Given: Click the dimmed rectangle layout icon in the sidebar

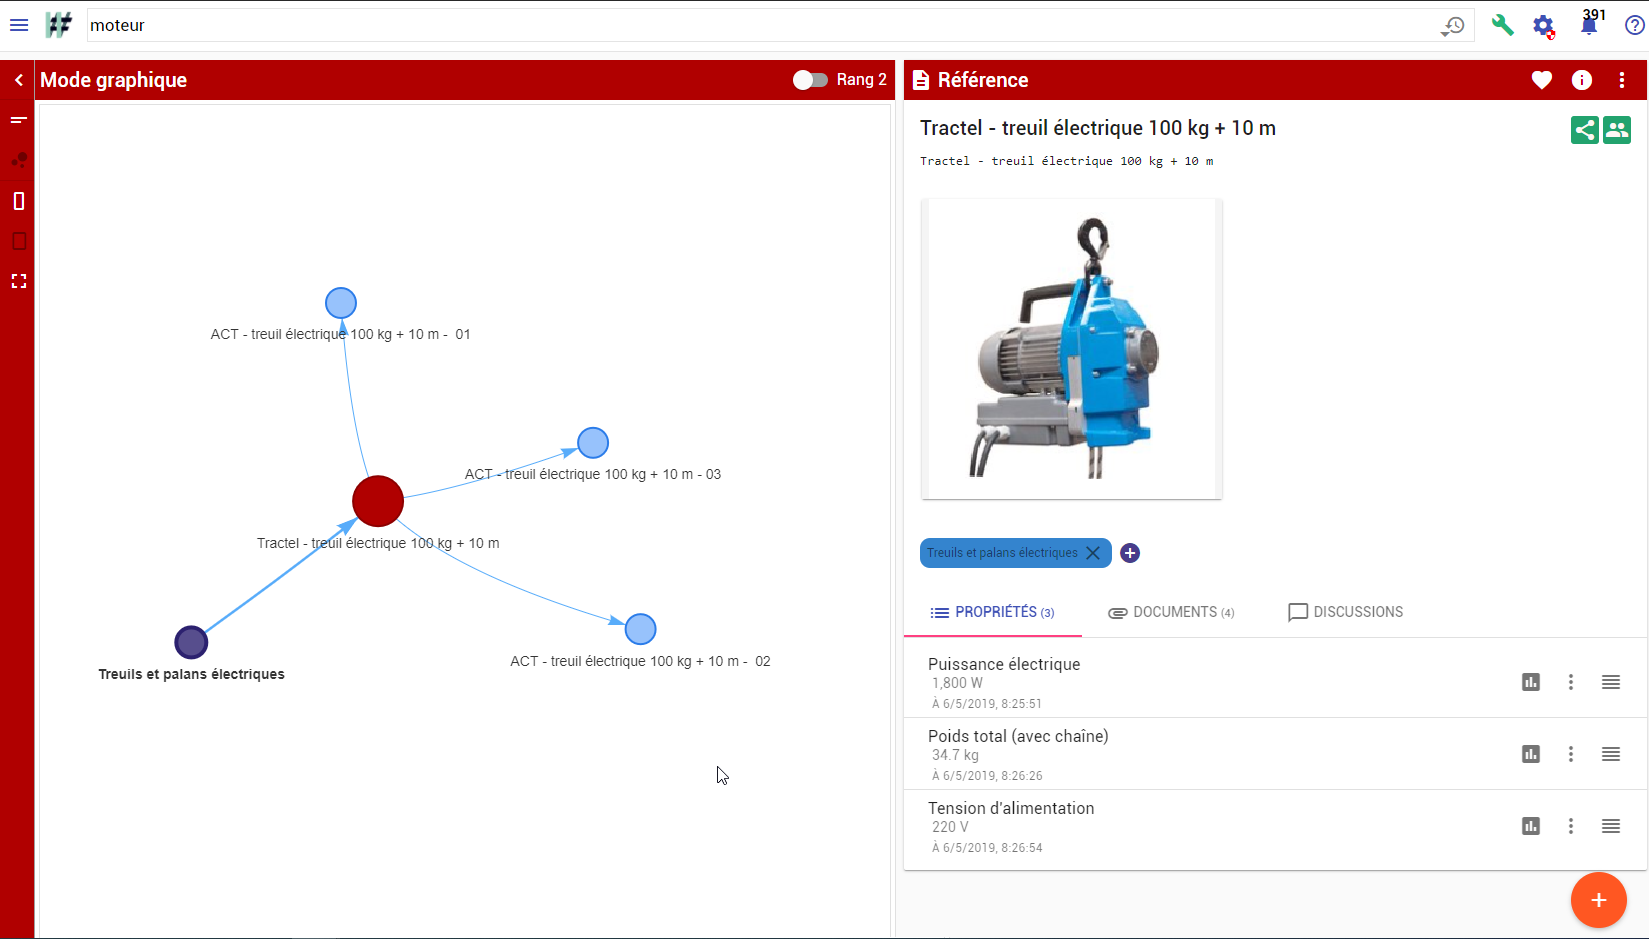Looking at the screenshot, I should click(x=19, y=241).
